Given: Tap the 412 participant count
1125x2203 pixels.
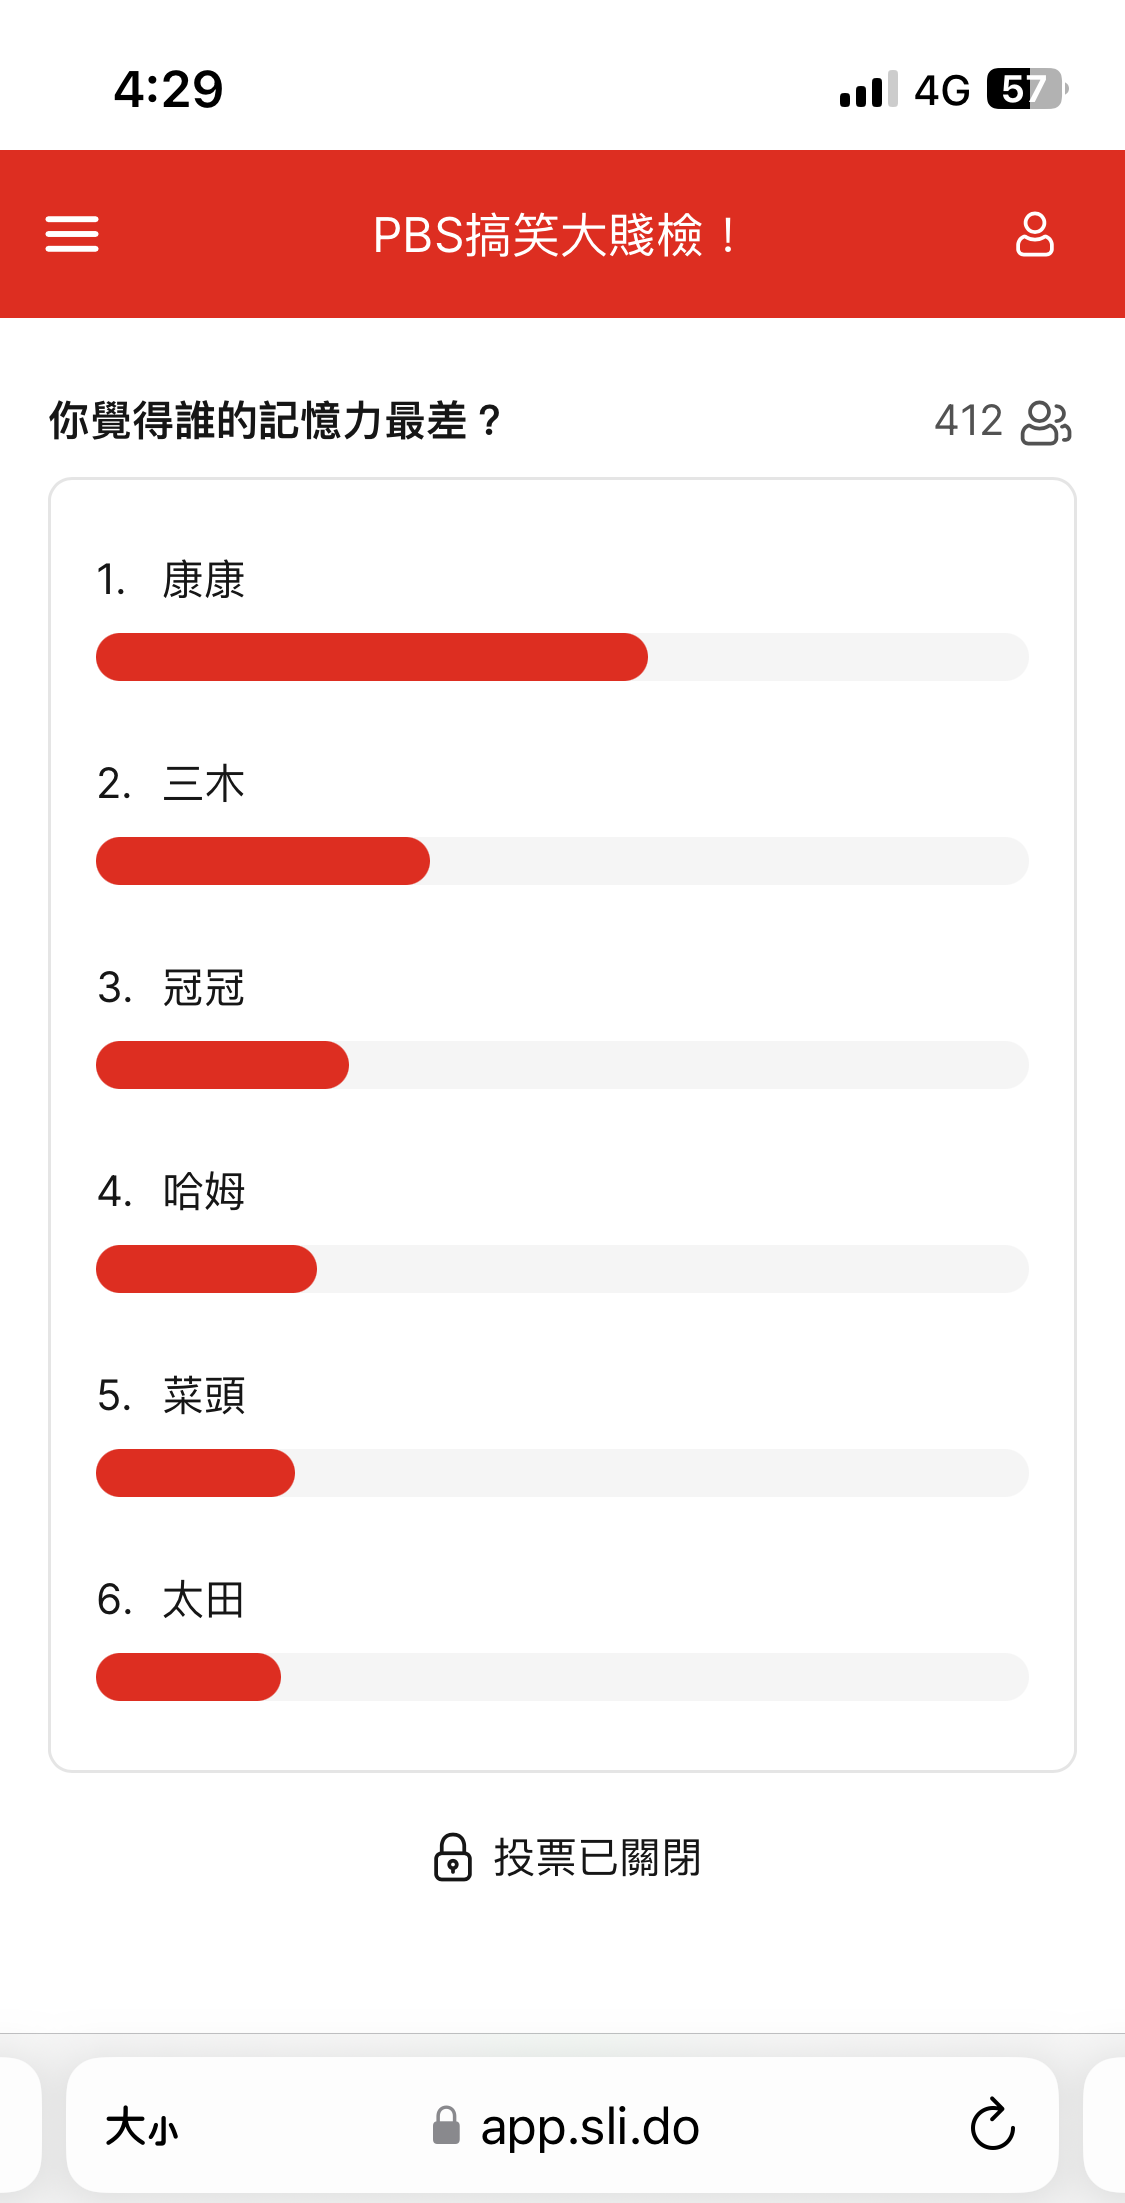Looking at the screenshot, I should (x=968, y=421).
